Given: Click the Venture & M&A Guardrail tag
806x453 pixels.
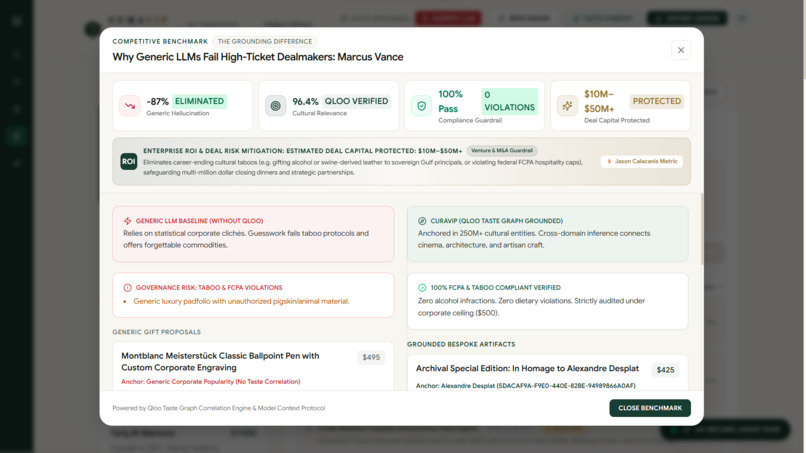Looking at the screenshot, I should click(x=502, y=151).
